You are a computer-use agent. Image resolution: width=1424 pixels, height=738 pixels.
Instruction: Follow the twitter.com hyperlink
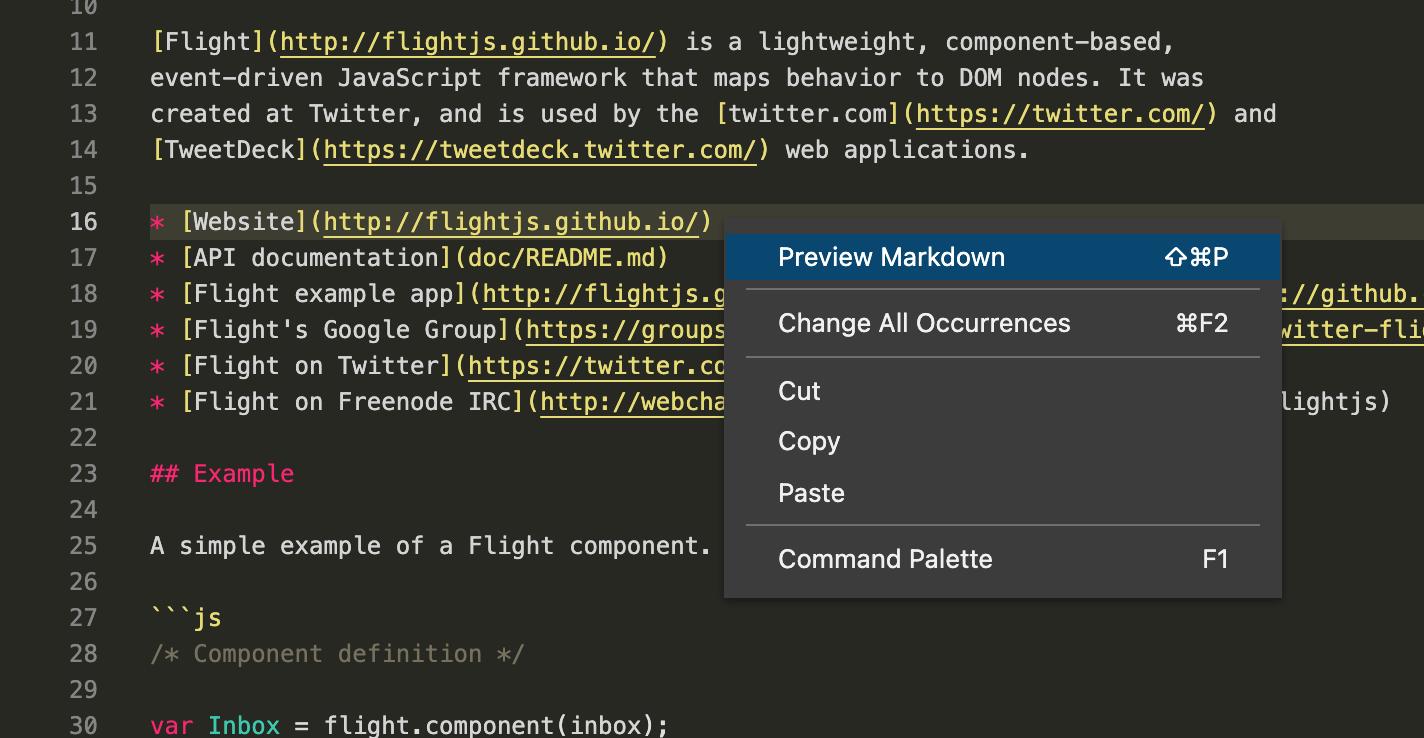[1059, 113]
